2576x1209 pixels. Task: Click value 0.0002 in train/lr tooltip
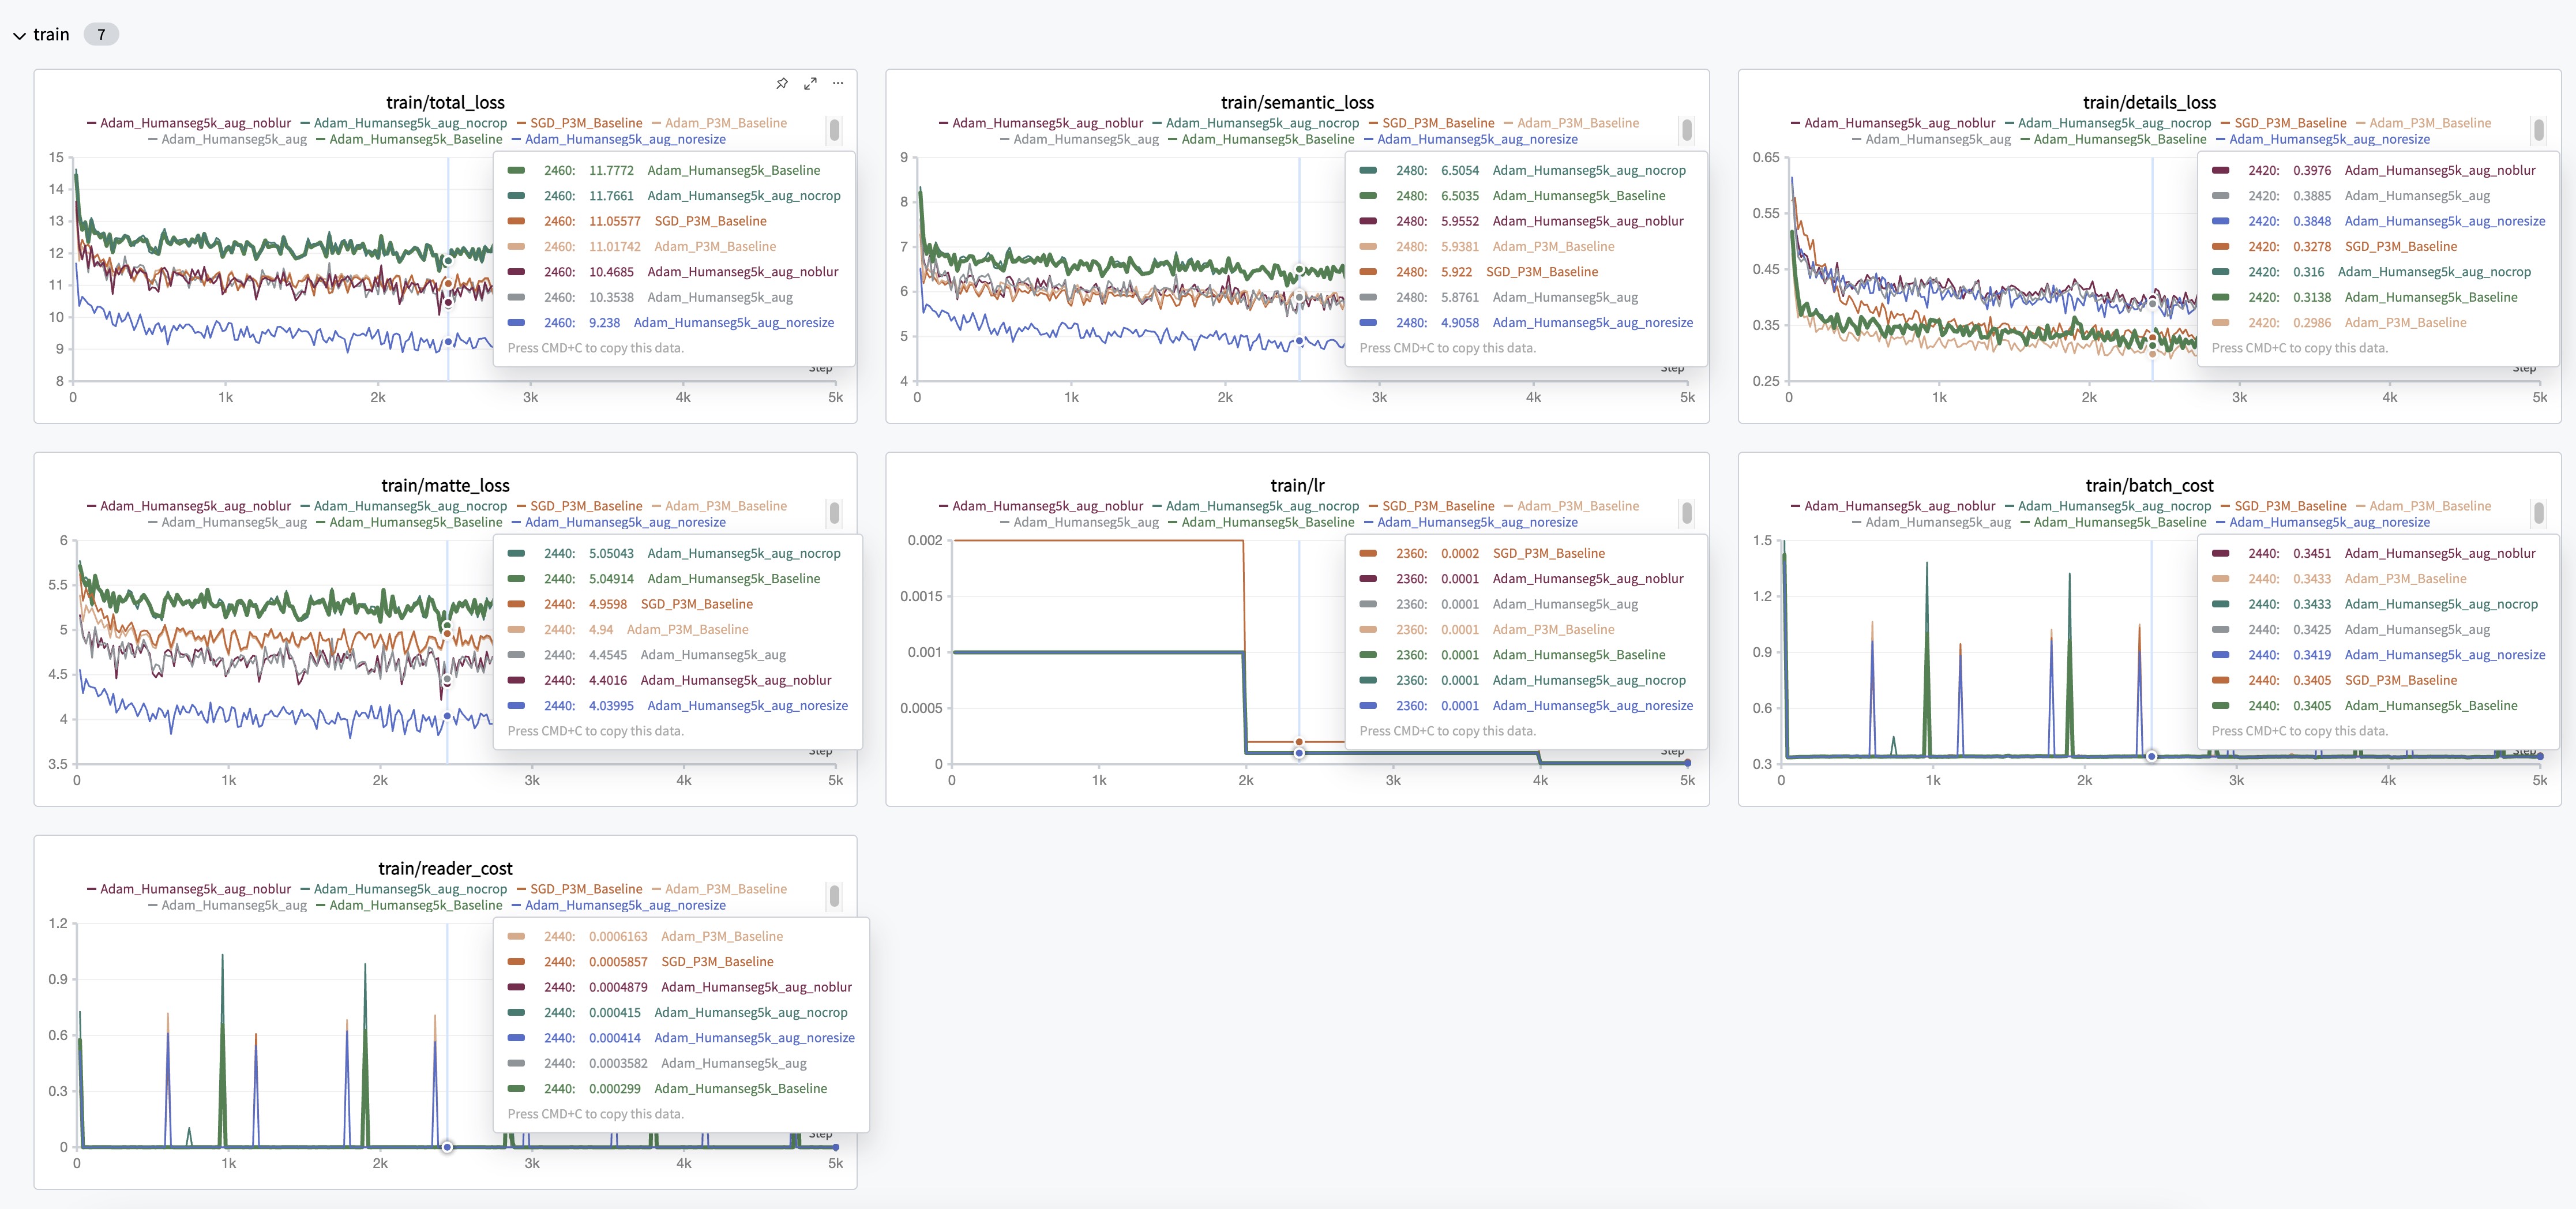click(1459, 553)
